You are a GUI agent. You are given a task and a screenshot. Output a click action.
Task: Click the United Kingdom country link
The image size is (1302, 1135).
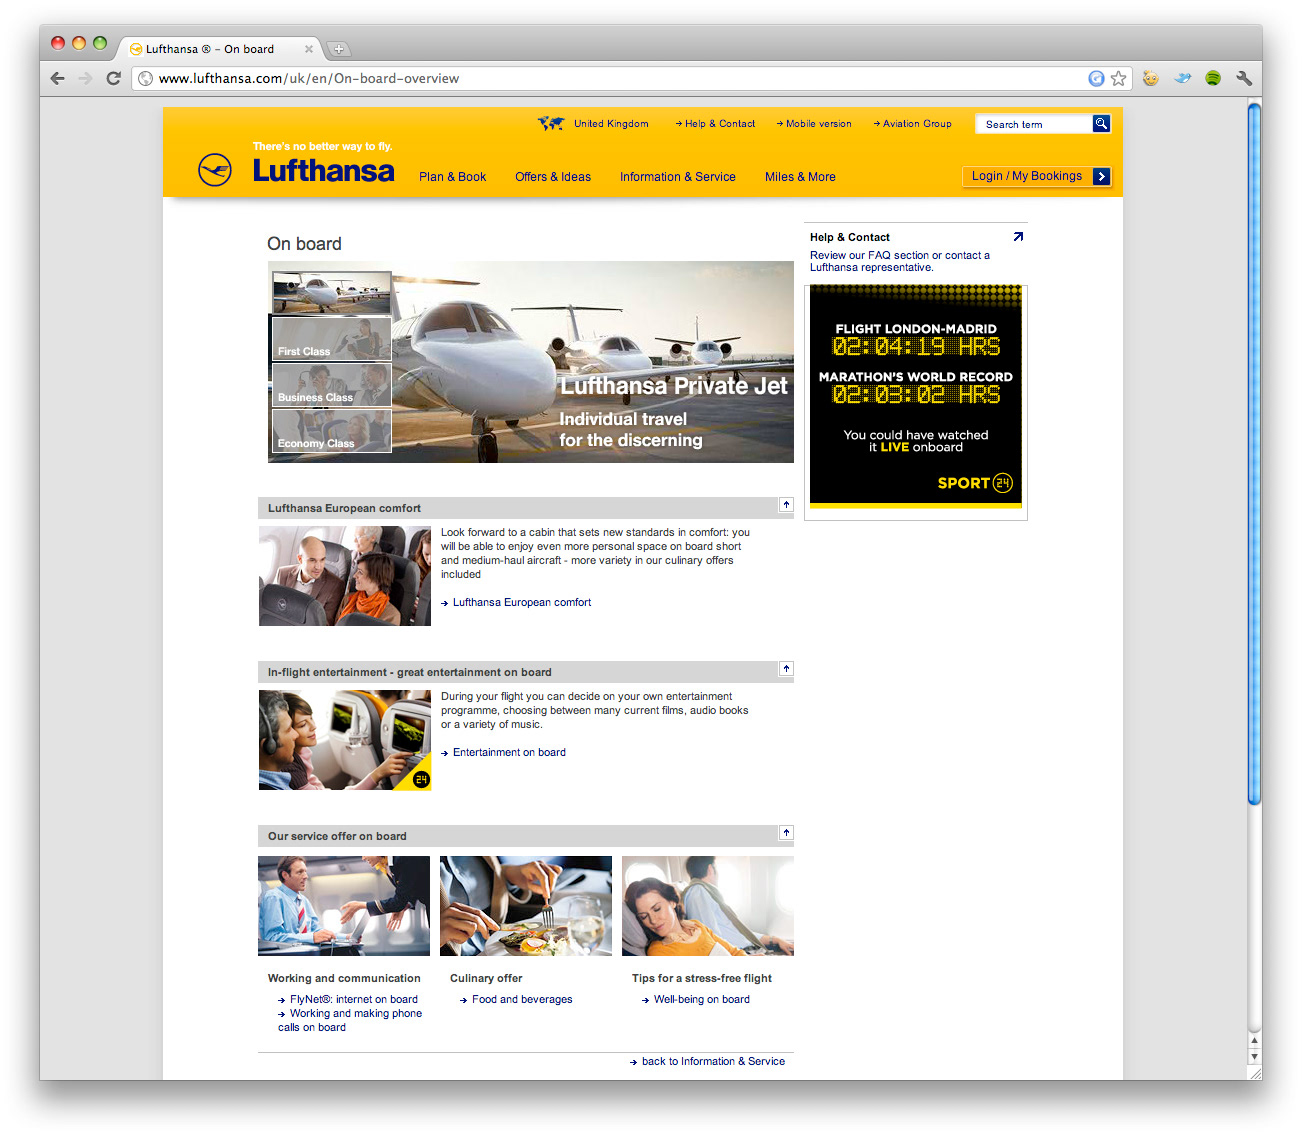pos(611,124)
